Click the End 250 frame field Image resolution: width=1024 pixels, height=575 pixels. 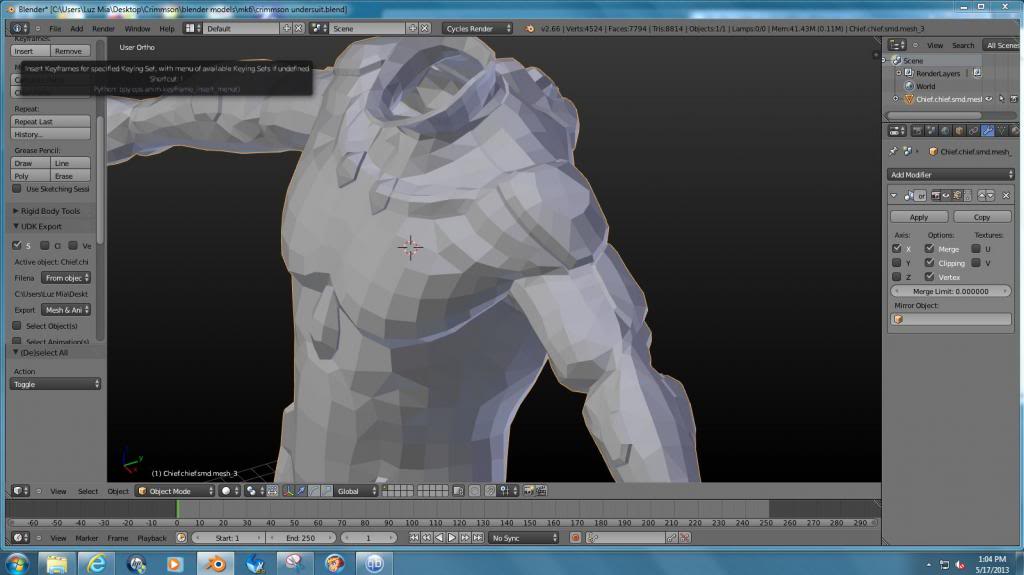(x=300, y=538)
